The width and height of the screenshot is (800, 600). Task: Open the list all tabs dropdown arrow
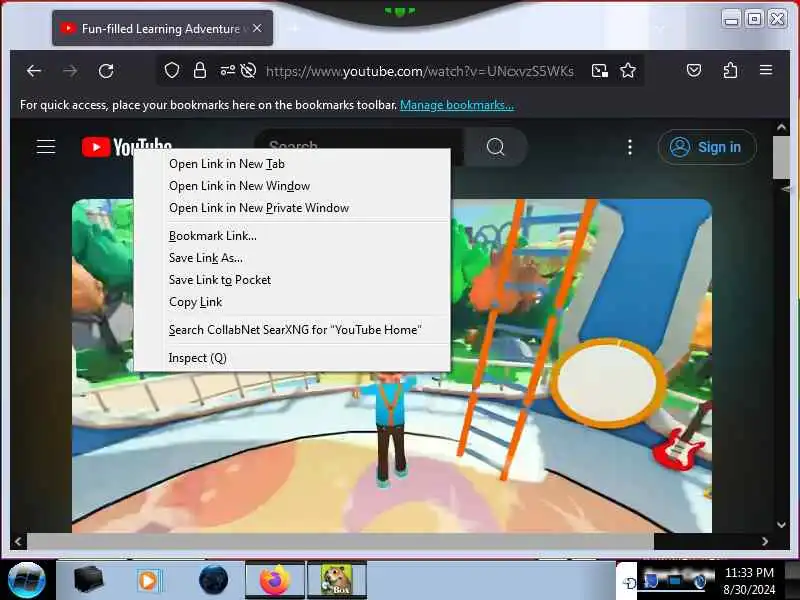click(659, 29)
